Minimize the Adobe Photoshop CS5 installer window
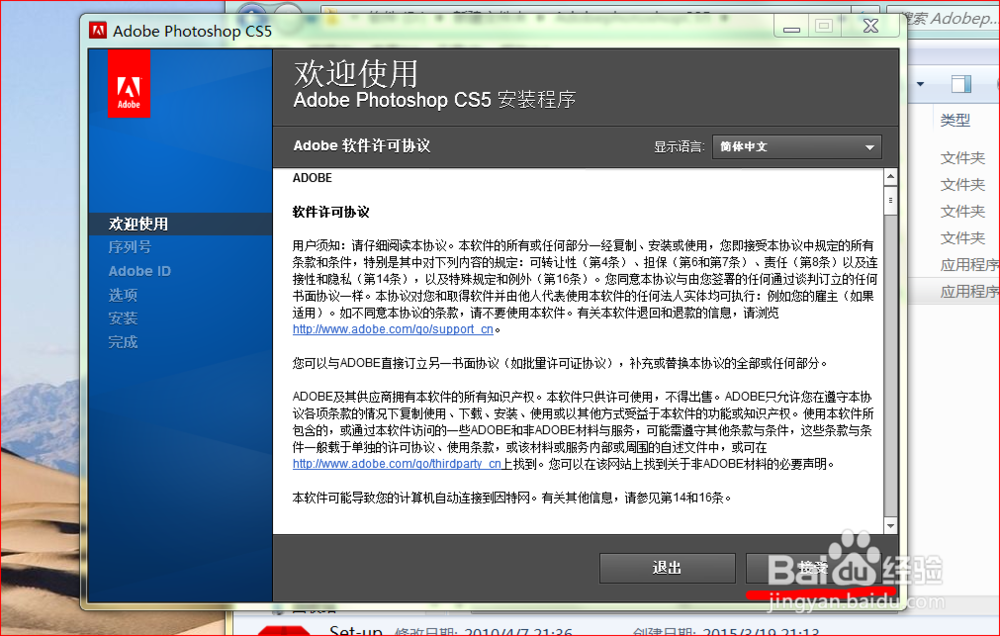Image resolution: width=1000 pixels, height=636 pixels. (791, 27)
